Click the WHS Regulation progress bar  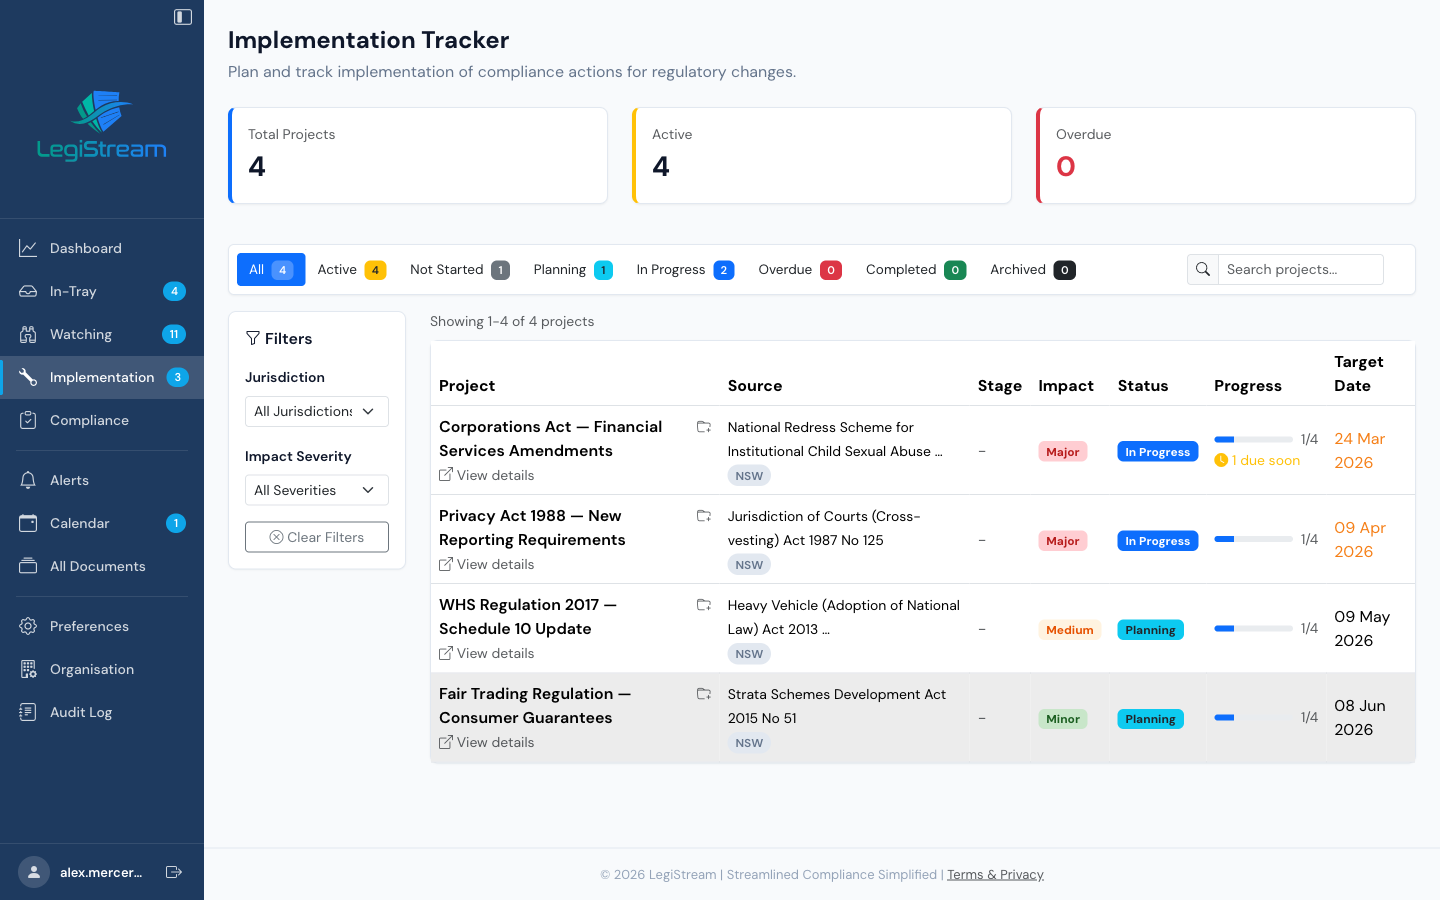1253,628
